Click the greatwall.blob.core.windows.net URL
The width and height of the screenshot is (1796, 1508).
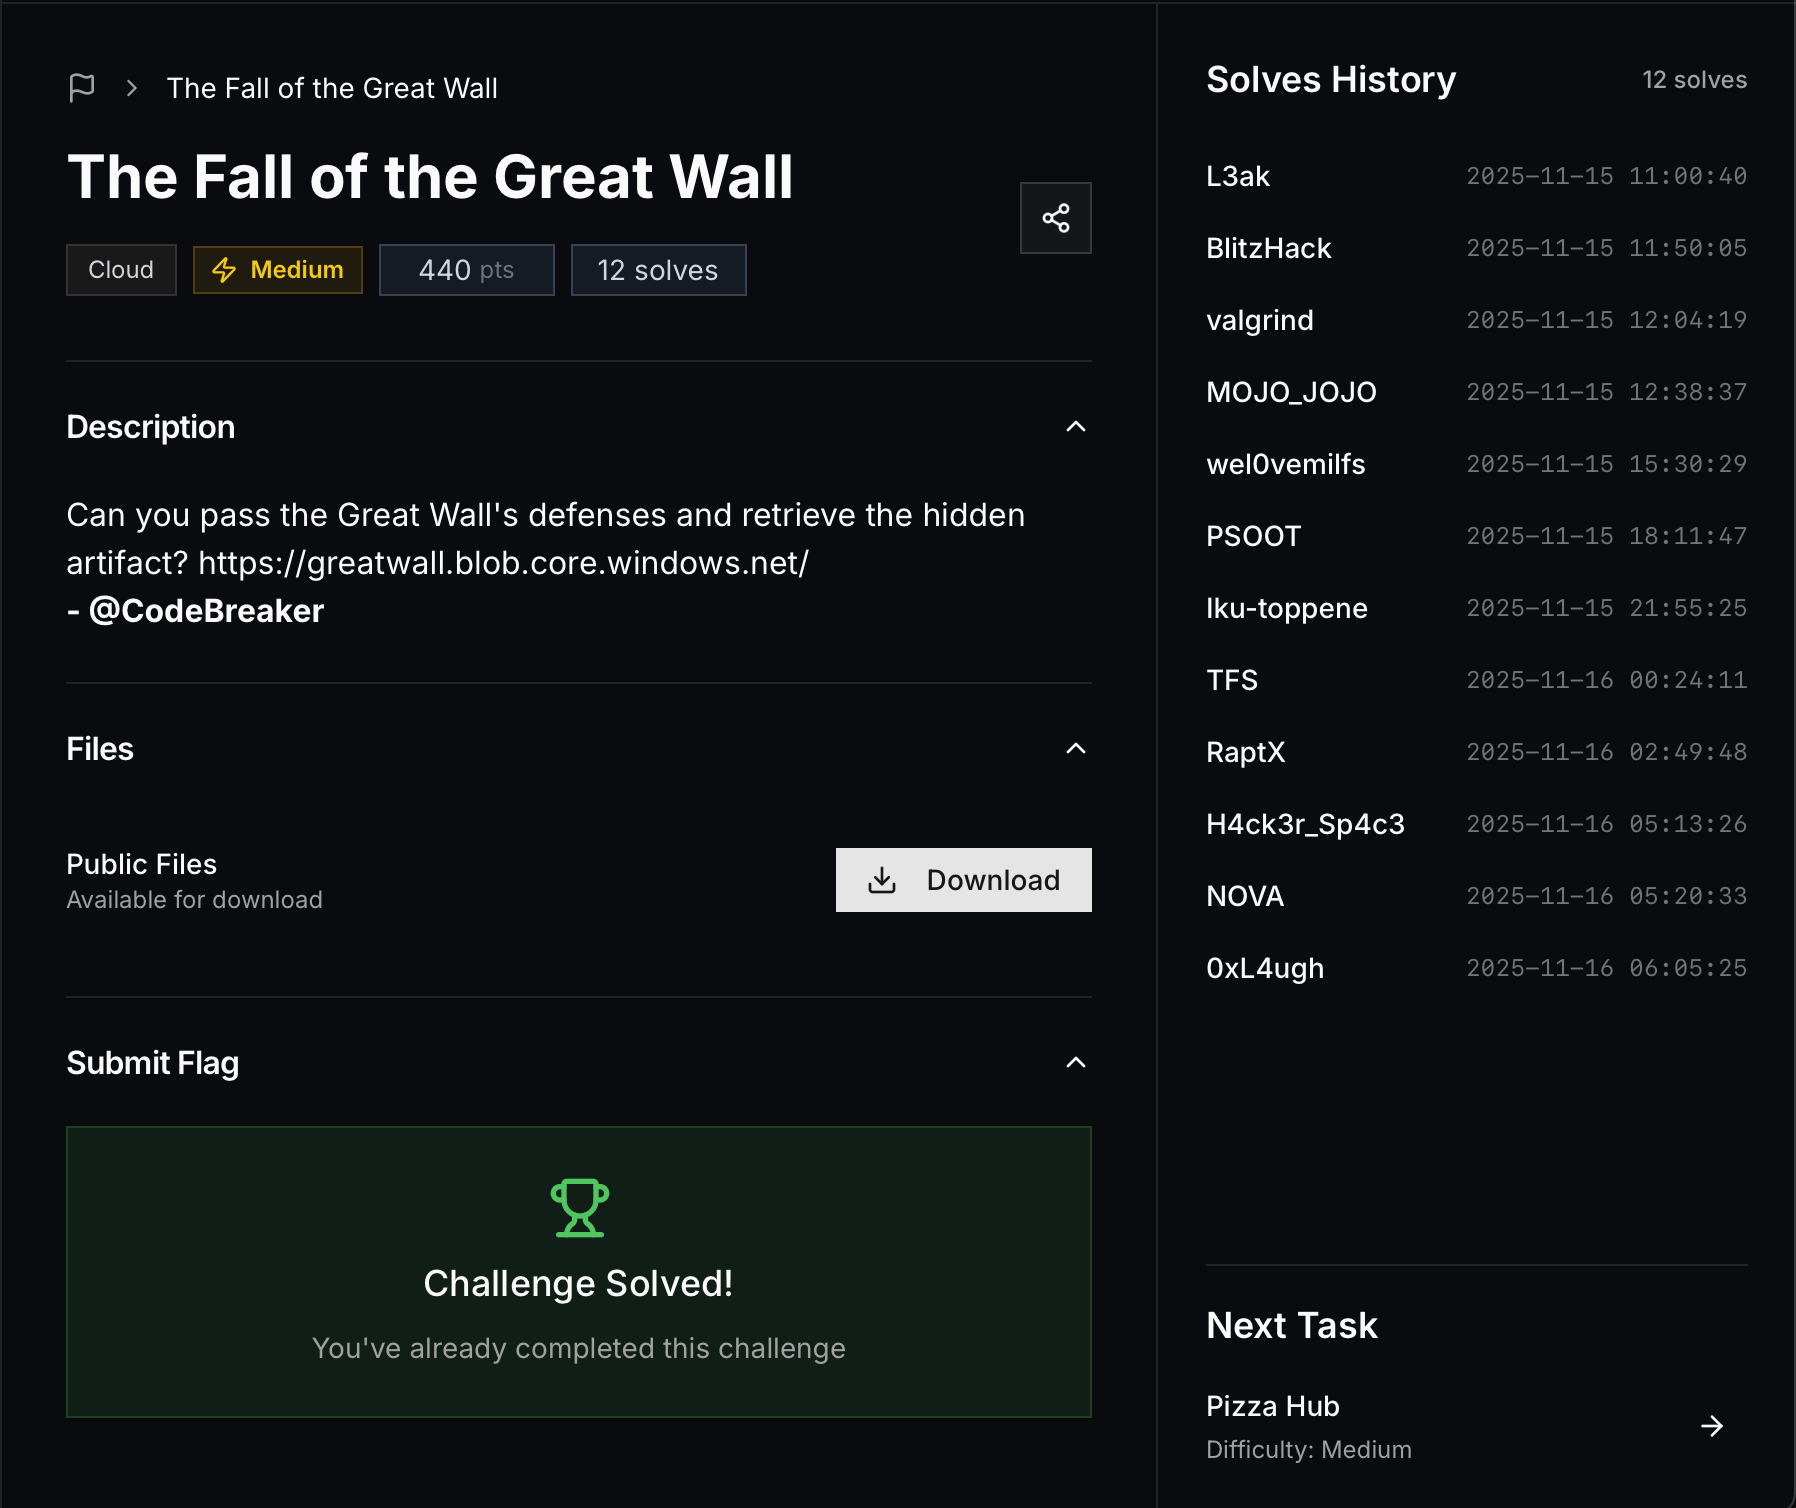tap(503, 563)
